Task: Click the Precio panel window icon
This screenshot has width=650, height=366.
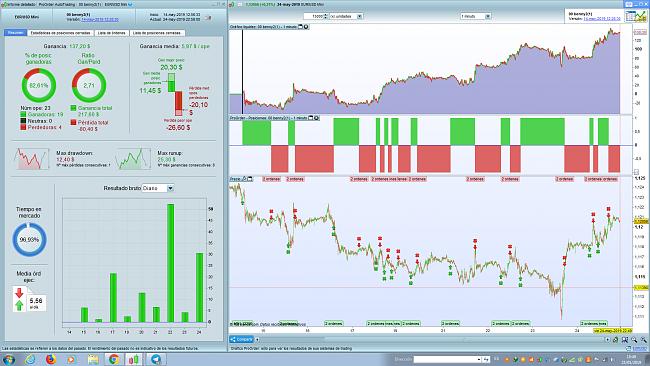Action: [x=250, y=179]
